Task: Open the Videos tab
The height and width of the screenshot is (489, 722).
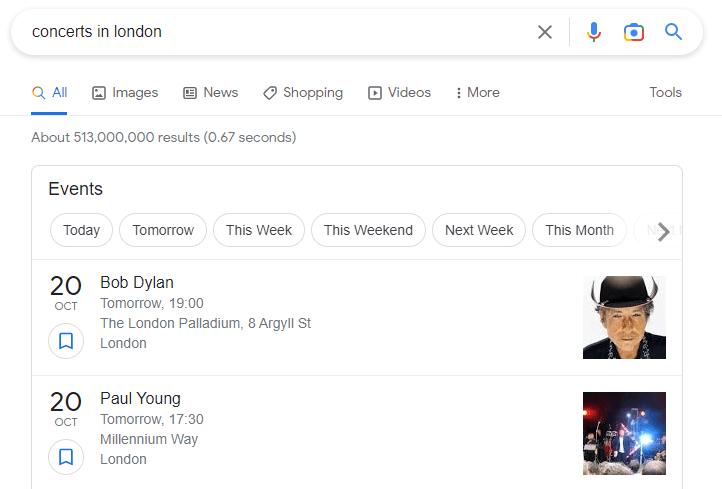Action: coord(399,93)
